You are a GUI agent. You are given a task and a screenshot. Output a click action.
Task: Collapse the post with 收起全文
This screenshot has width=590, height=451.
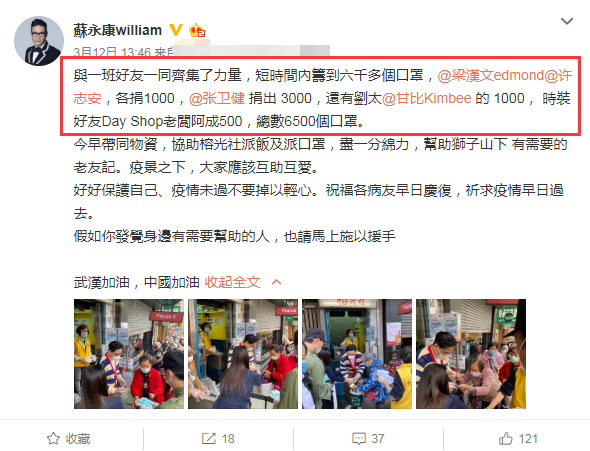pyautogui.click(x=232, y=282)
